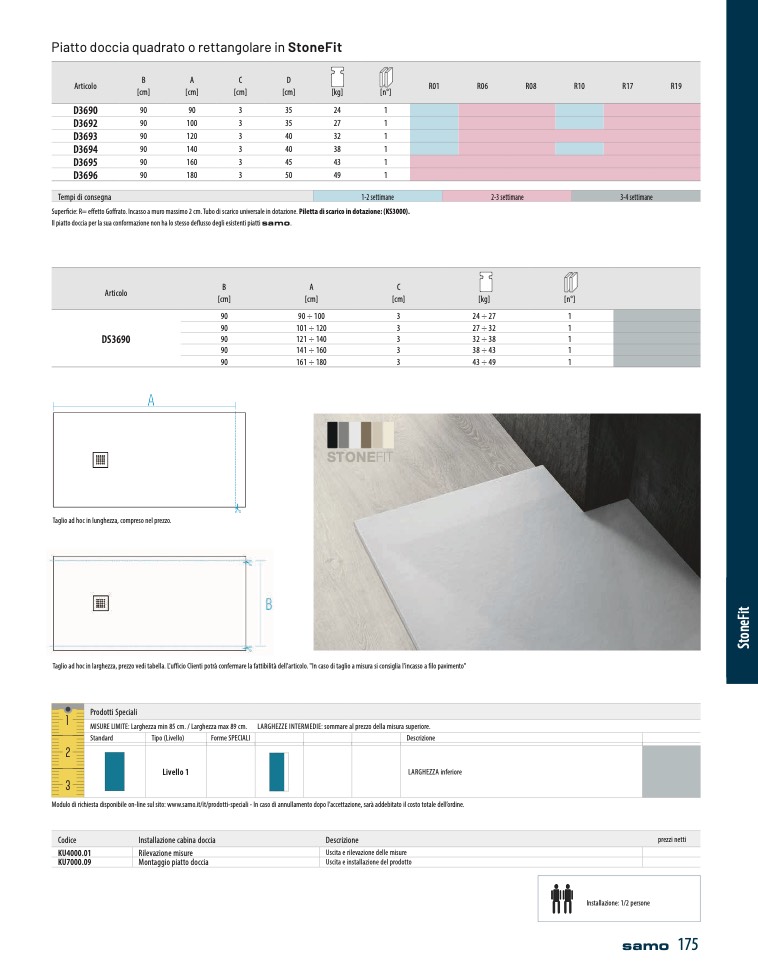This screenshot has height=968, width=758.
Task: Select the 2-3 settimane delivery legend
Action: coord(507,197)
